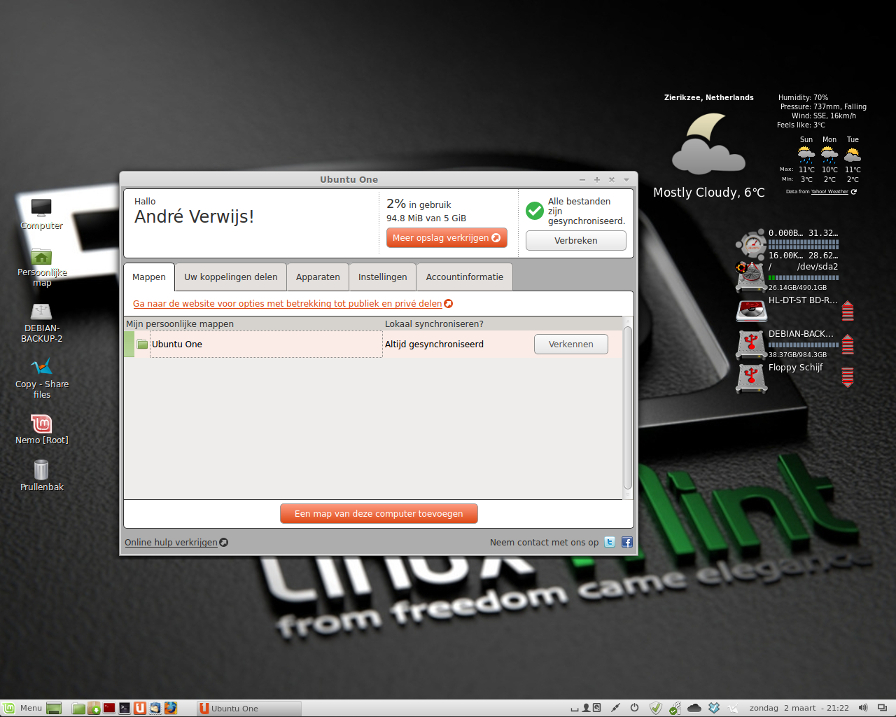Click the Verbreken button
Image resolution: width=896 pixels, height=717 pixels.
(576, 241)
